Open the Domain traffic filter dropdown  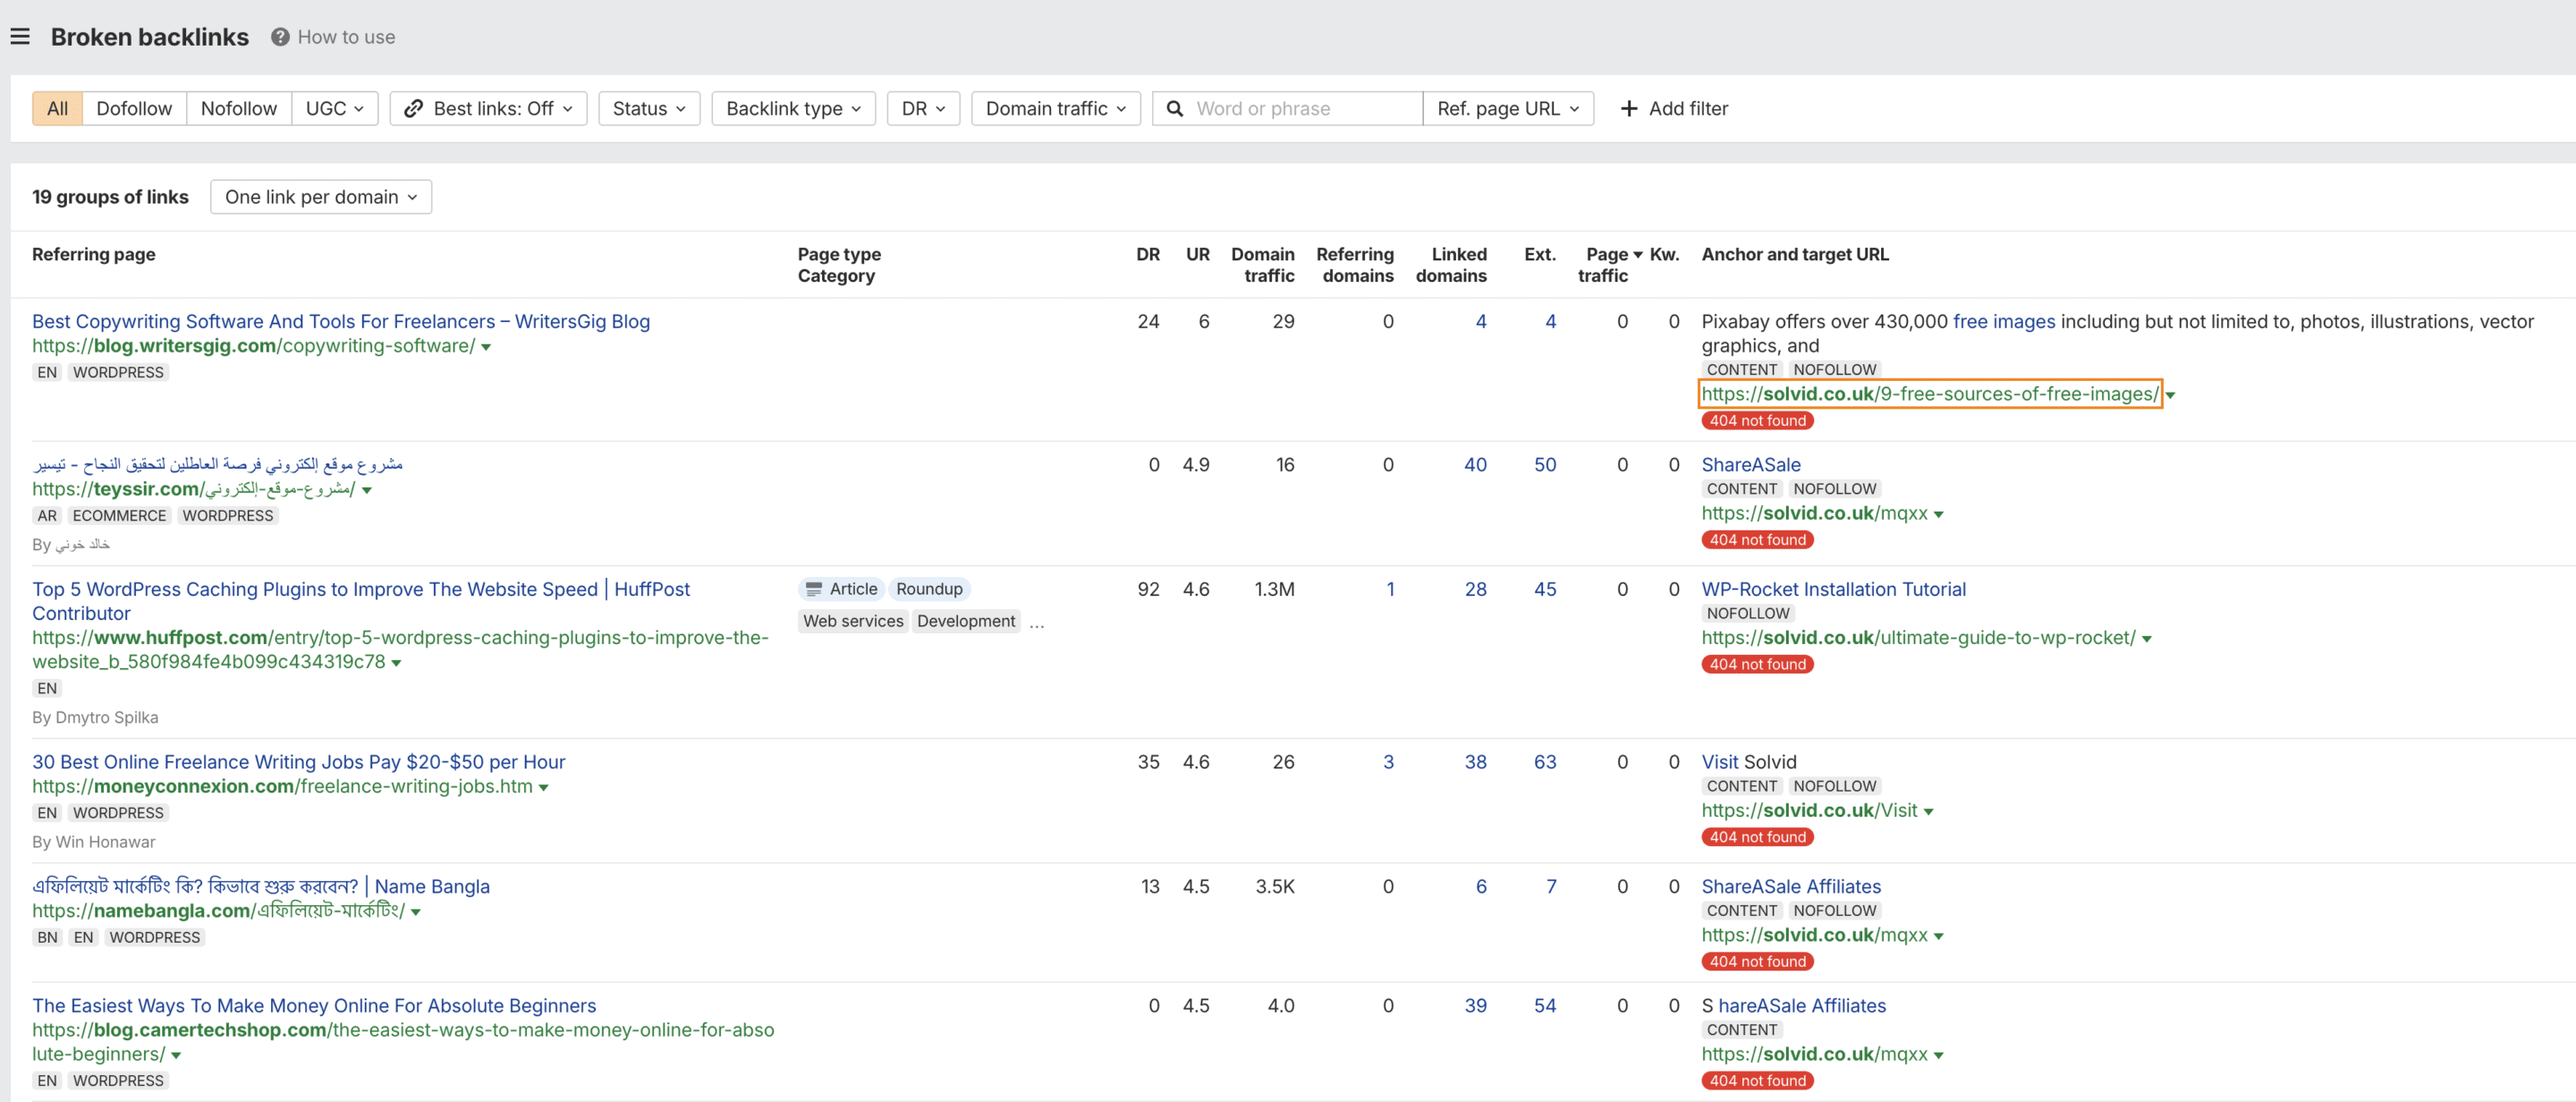[1055, 108]
